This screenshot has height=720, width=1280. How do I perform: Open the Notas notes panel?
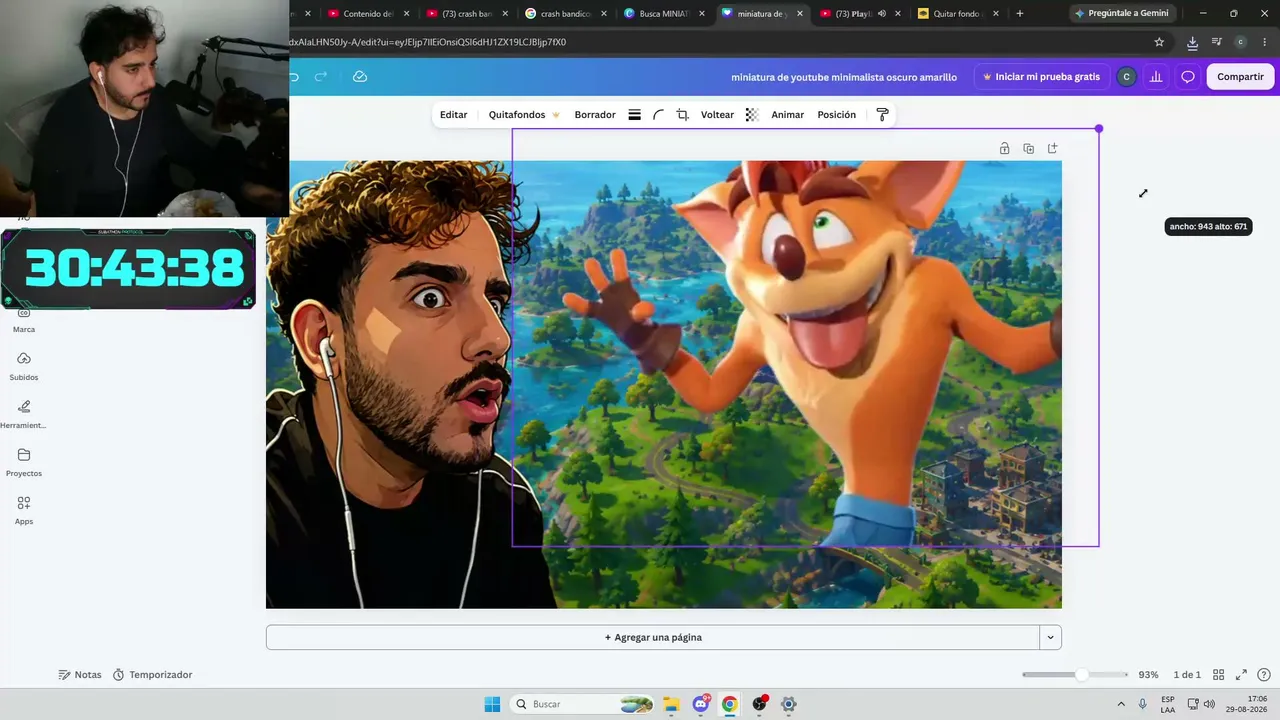pos(80,675)
